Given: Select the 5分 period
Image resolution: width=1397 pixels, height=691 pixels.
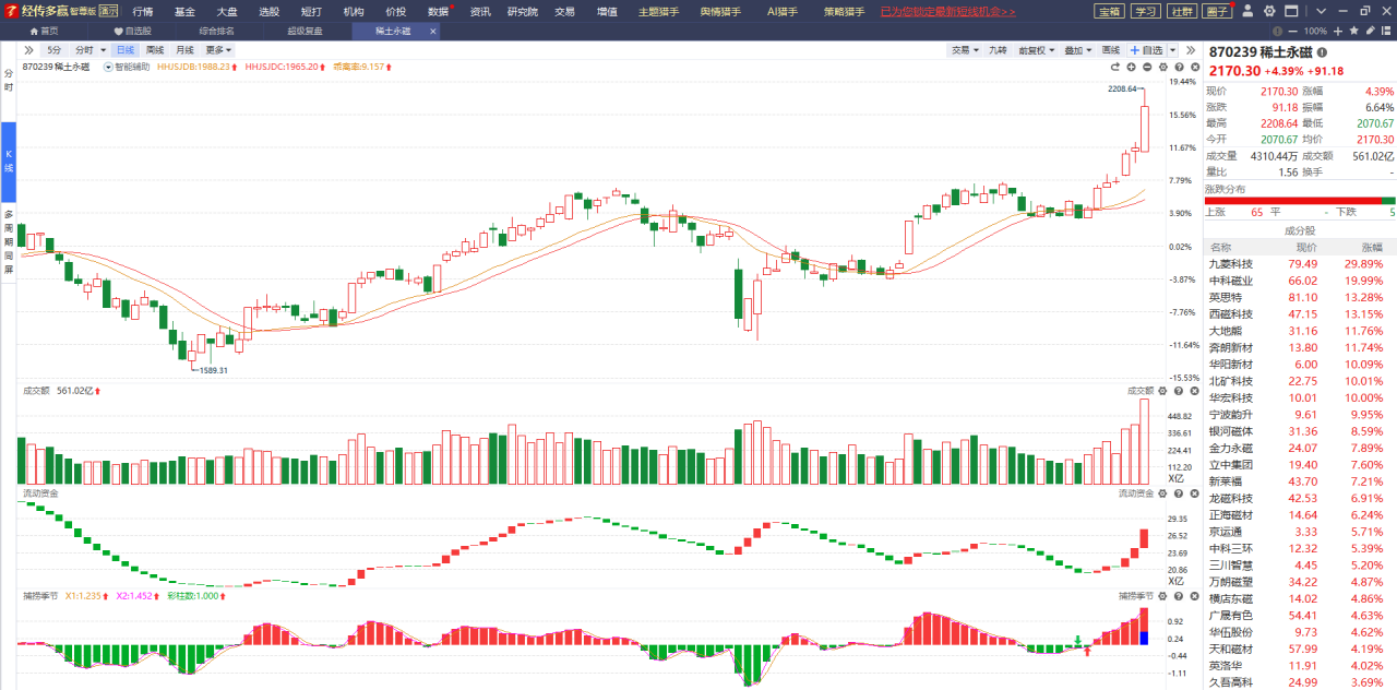Looking at the screenshot, I should (54, 50).
